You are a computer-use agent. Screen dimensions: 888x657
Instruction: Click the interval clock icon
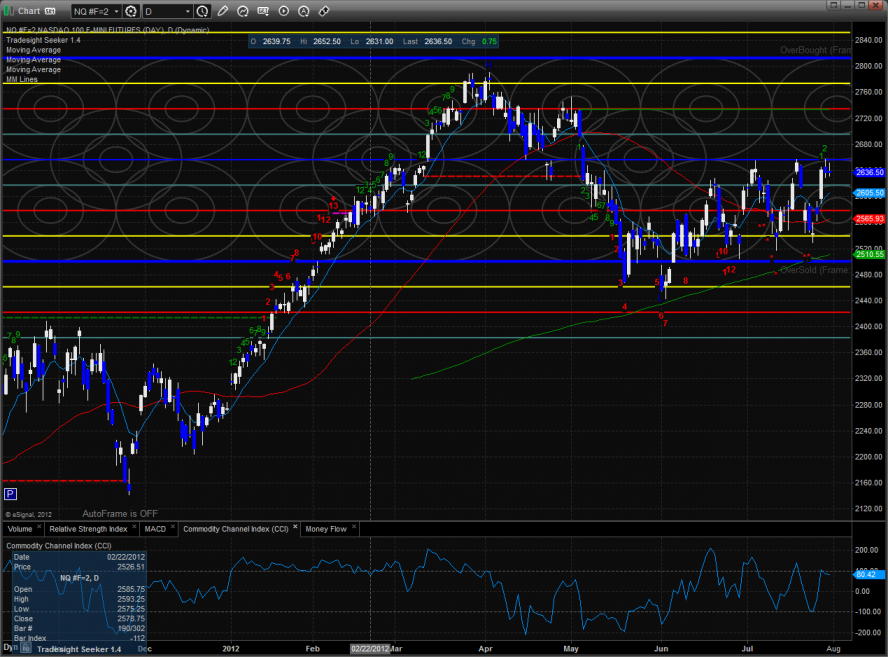pos(203,11)
